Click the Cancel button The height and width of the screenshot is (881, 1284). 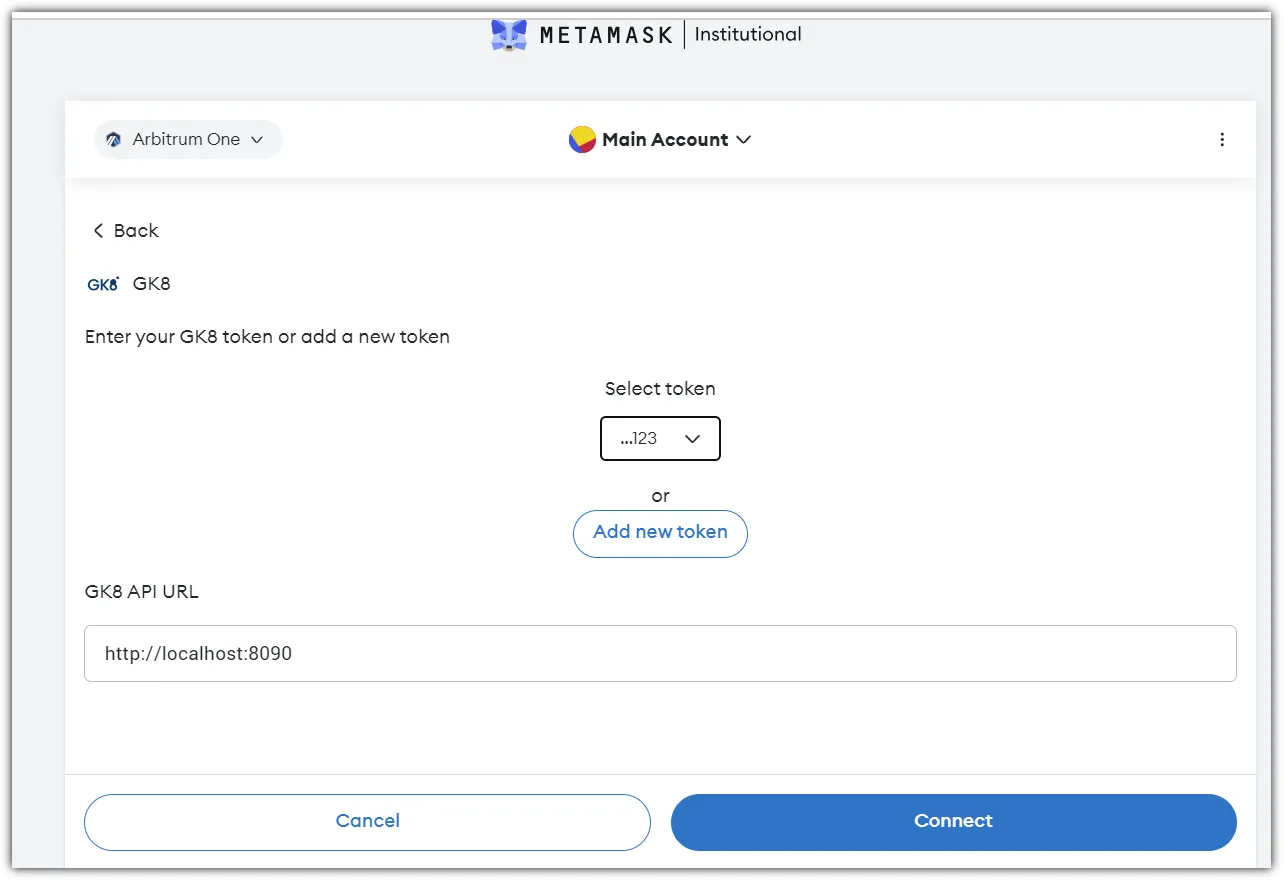(x=367, y=822)
